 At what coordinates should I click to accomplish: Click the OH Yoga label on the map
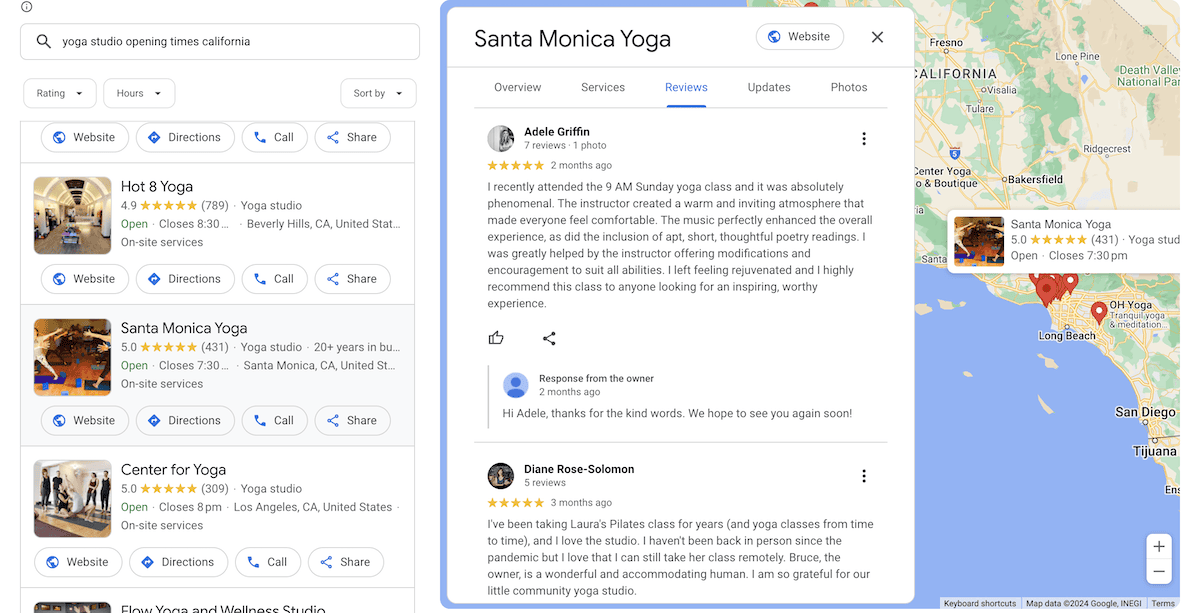1131,305
